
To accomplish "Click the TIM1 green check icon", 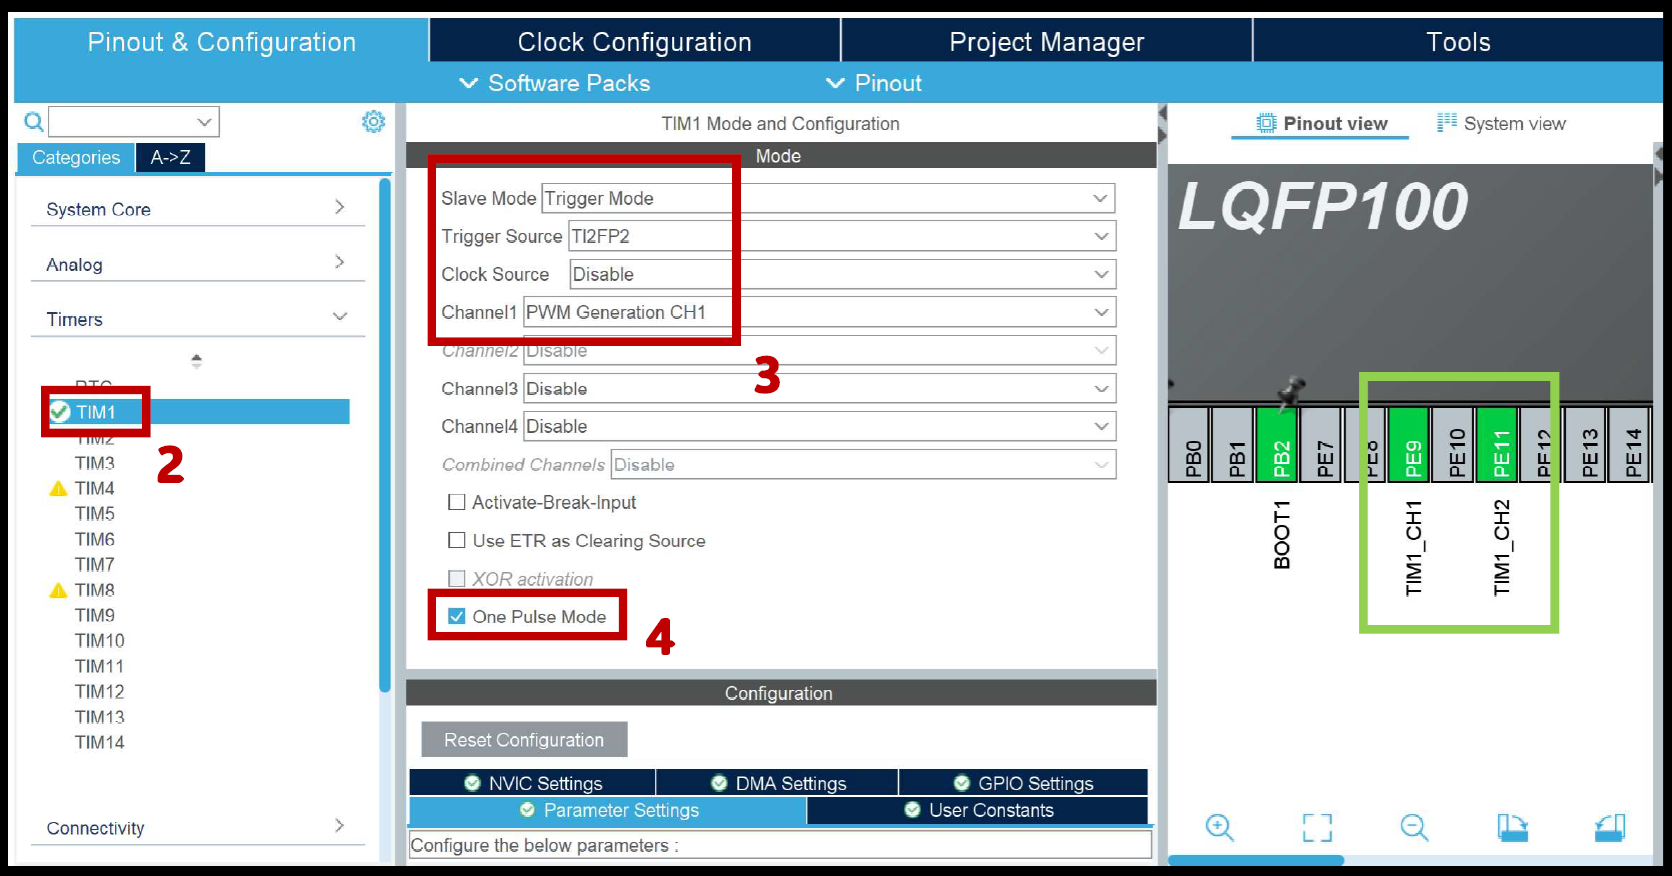I will (x=59, y=412).
